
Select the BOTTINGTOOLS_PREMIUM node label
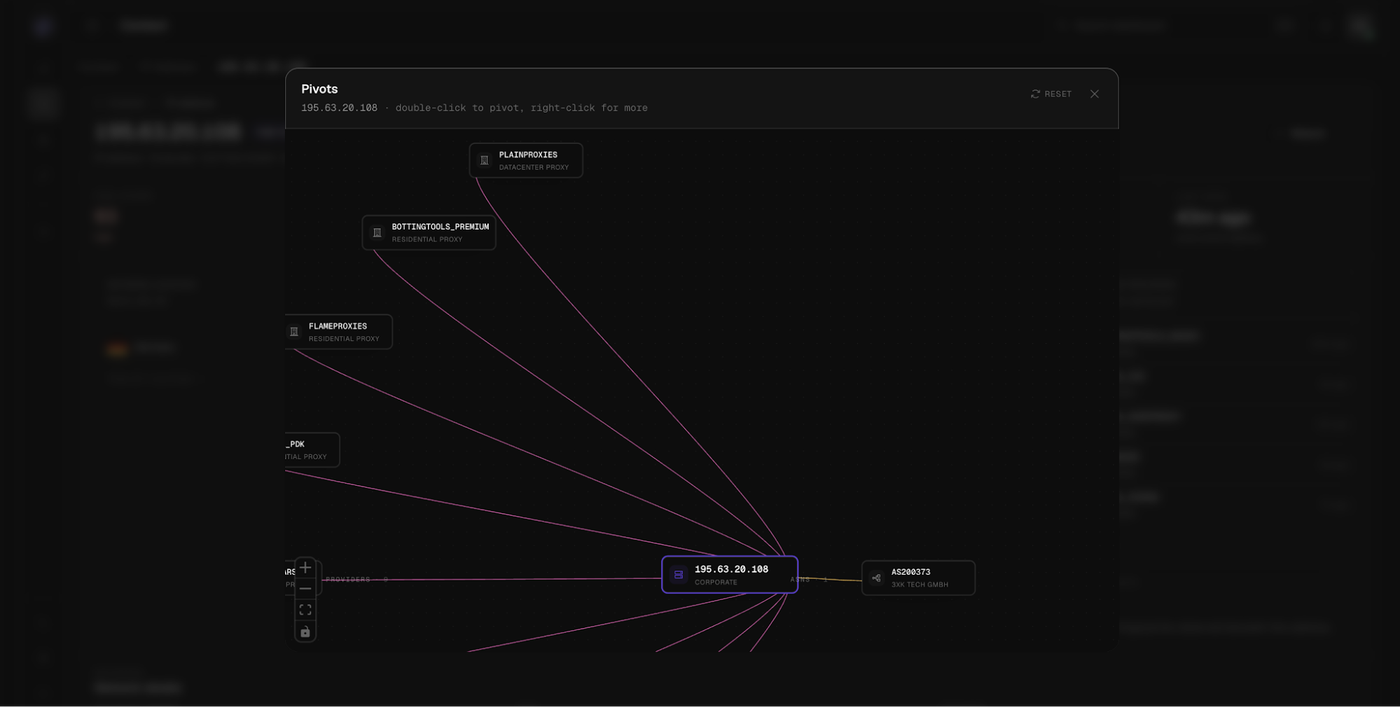(440, 227)
